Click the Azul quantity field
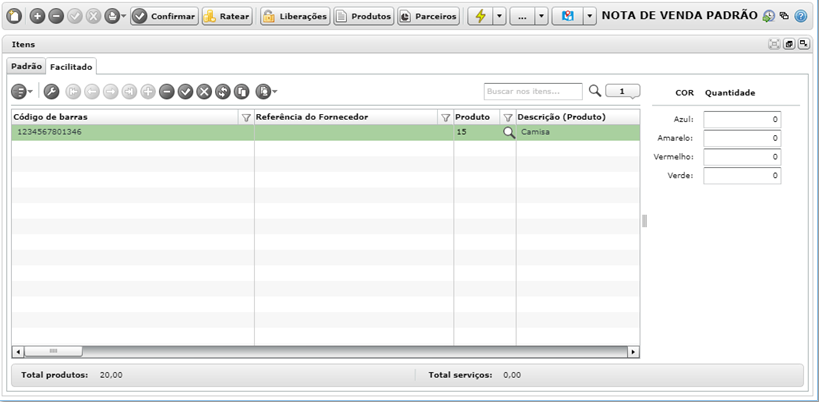Image resolution: width=819 pixels, height=402 pixels. point(742,120)
